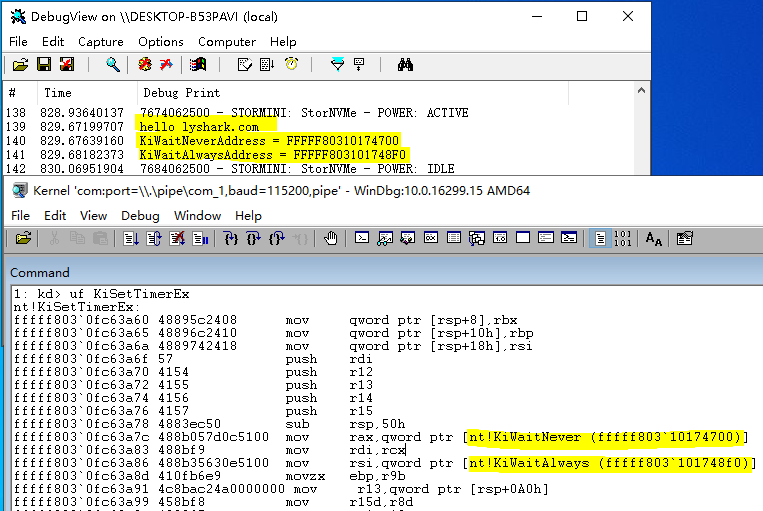Open WinDbg Window menu
The image size is (763, 511).
[198, 216]
